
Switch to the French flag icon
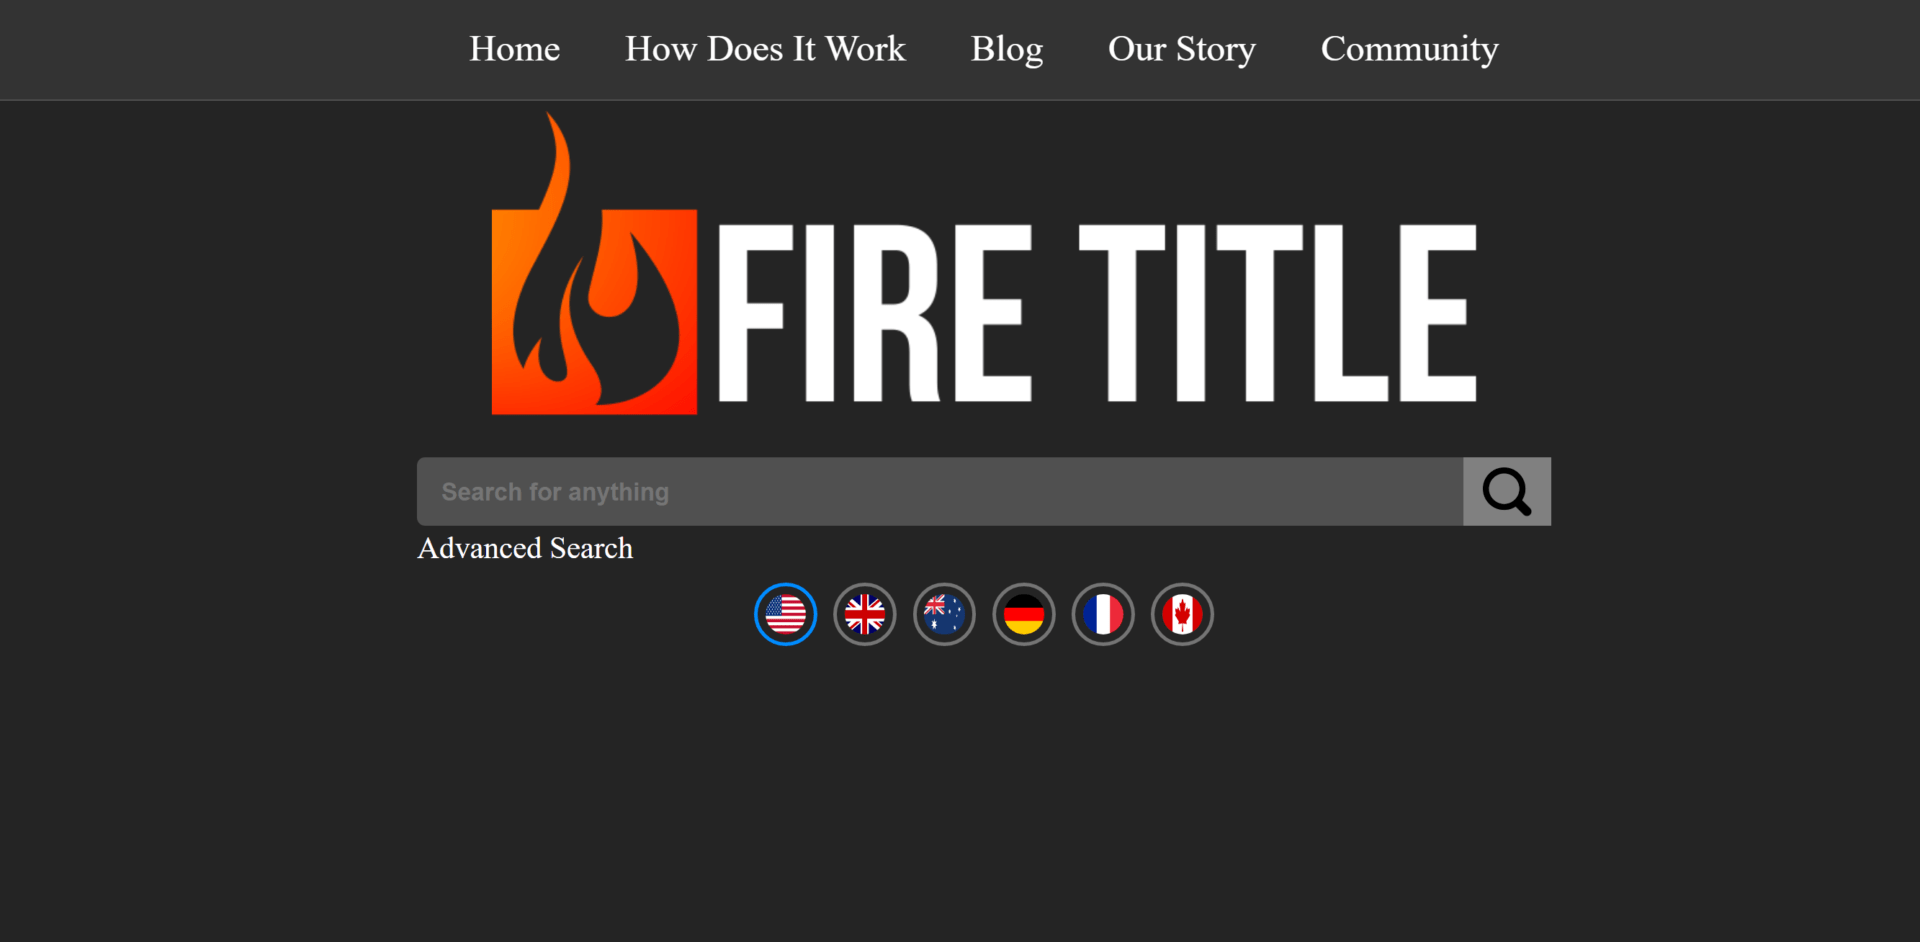click(x=1103, y=614)
